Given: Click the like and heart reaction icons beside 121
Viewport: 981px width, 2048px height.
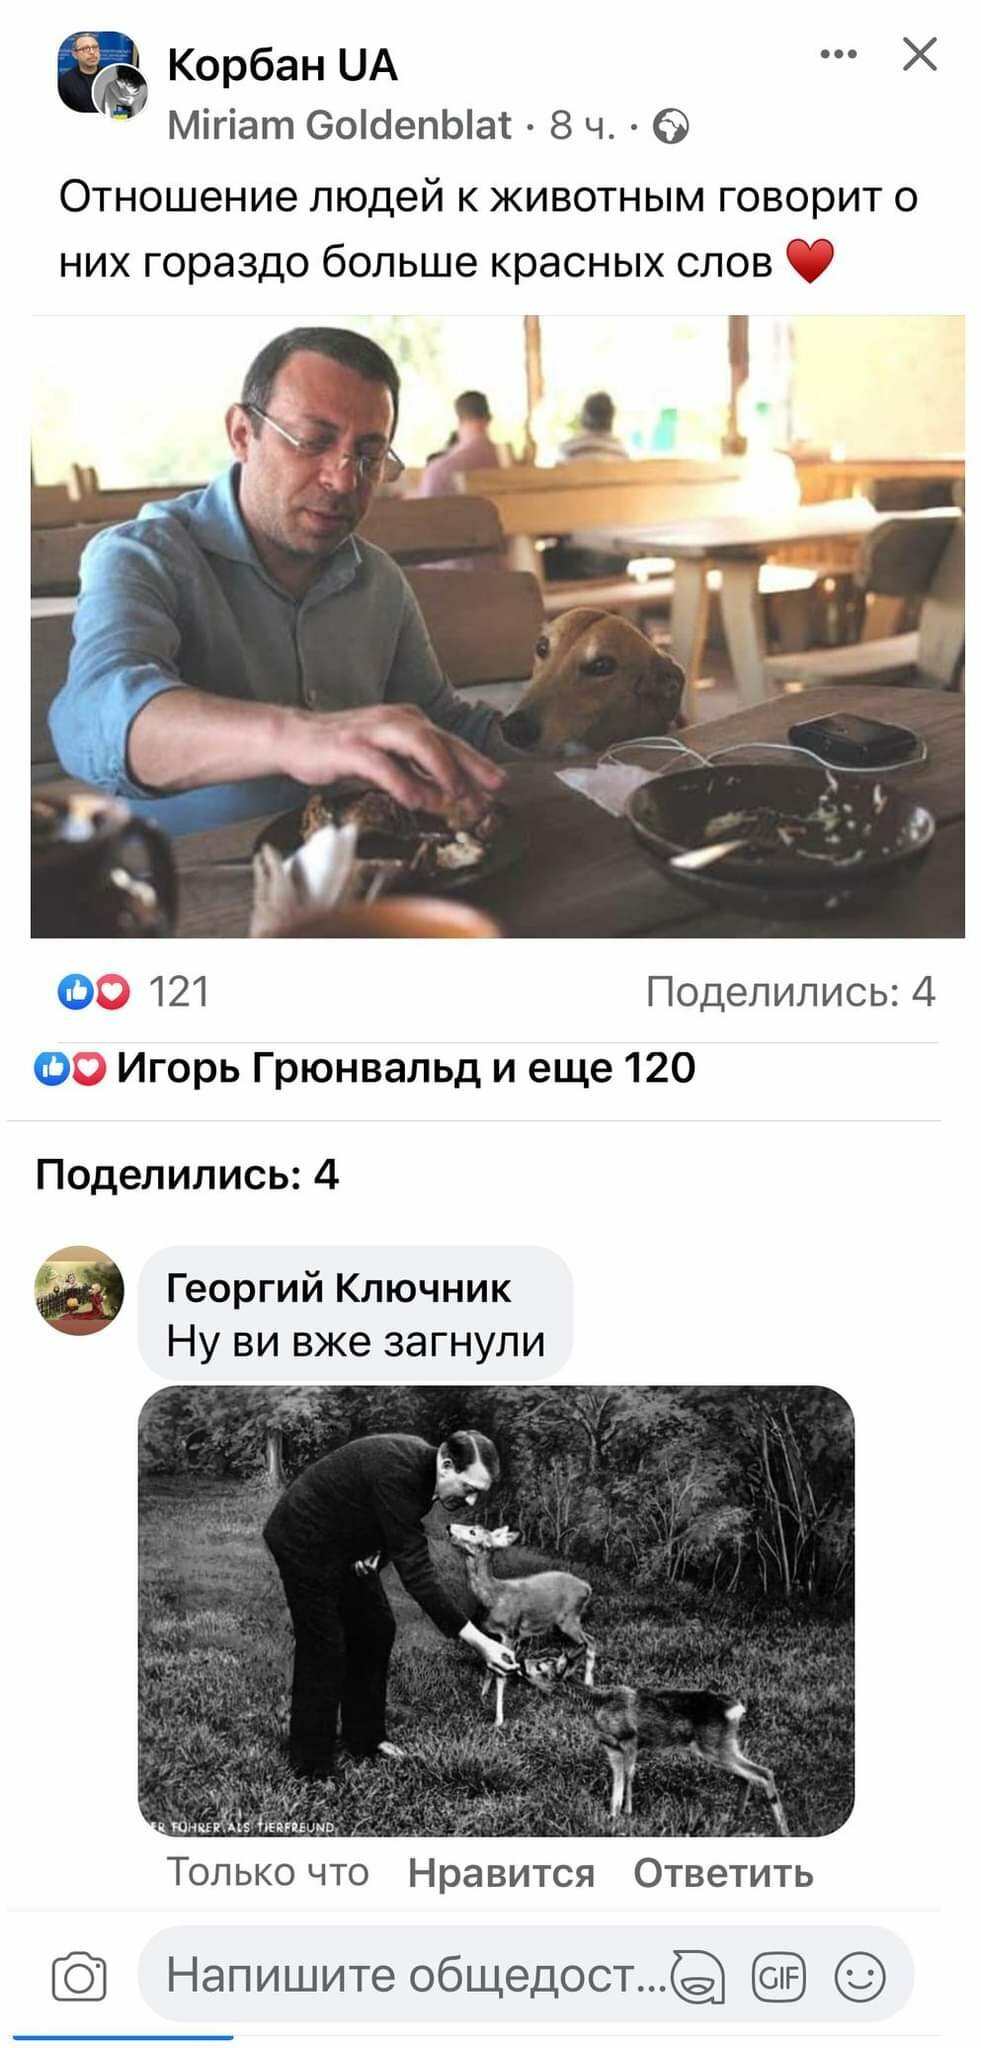Looking at the screenshot, I should (94, 992).
